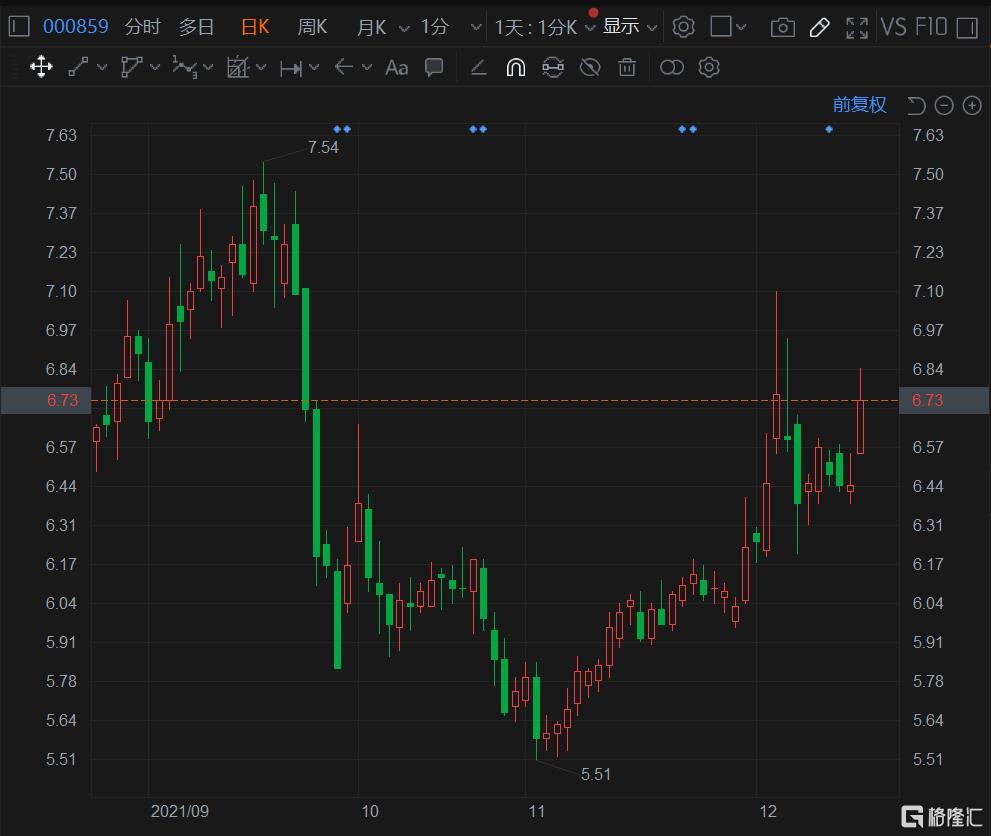Click event diamond markers near October
The height and width of the screenshot is (836, 991).
[342, 130]
